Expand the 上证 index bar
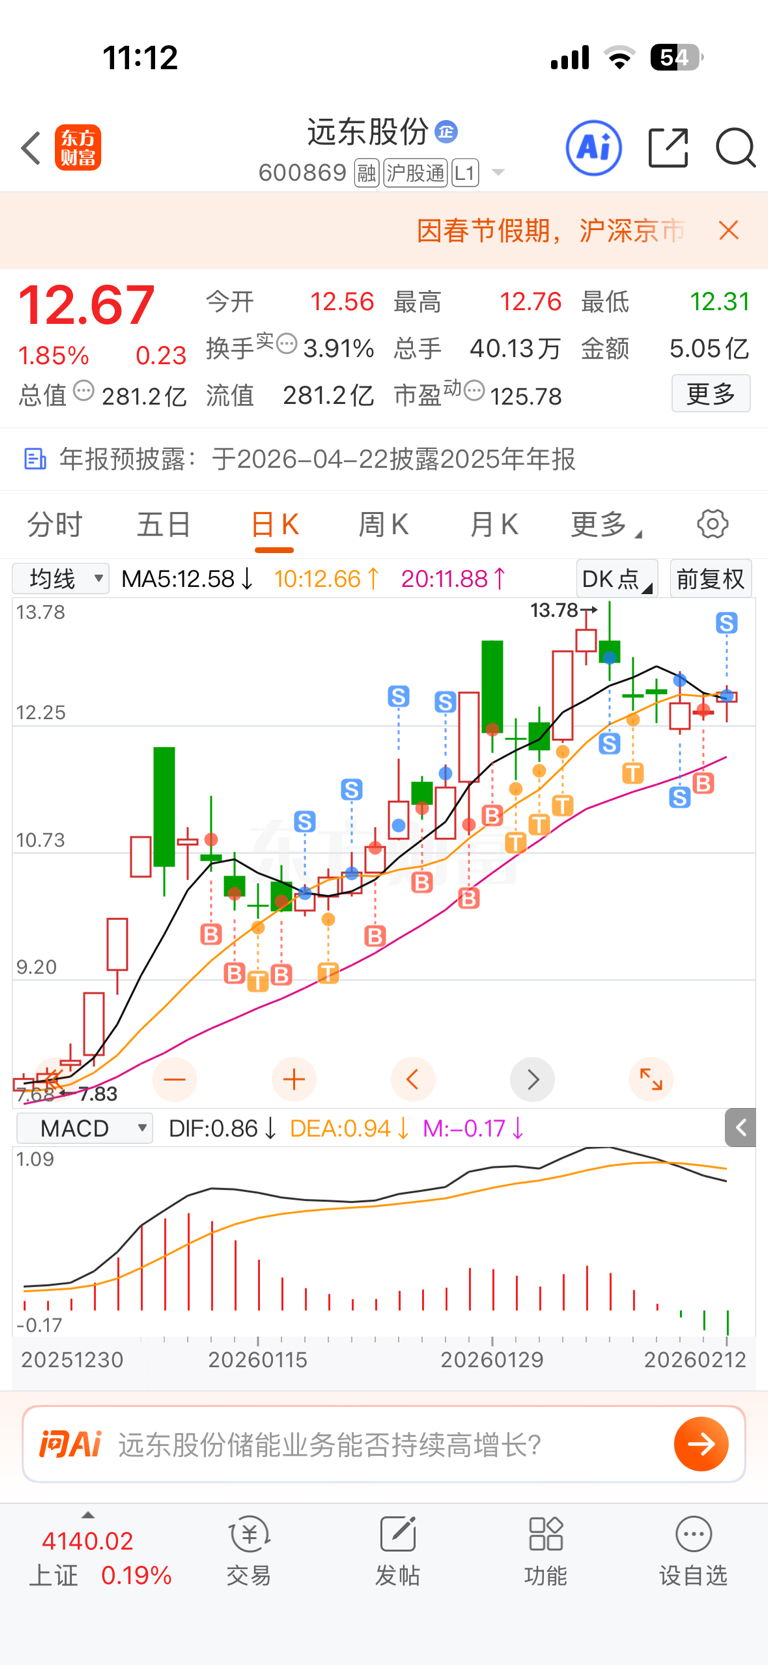 tap(88, 1515)
